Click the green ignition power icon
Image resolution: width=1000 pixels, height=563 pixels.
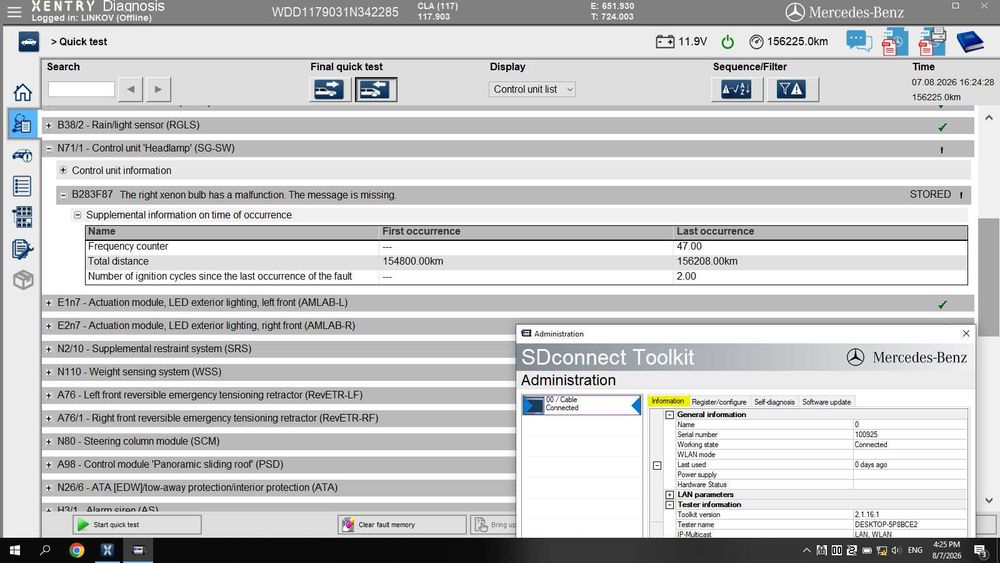[728, 42]
